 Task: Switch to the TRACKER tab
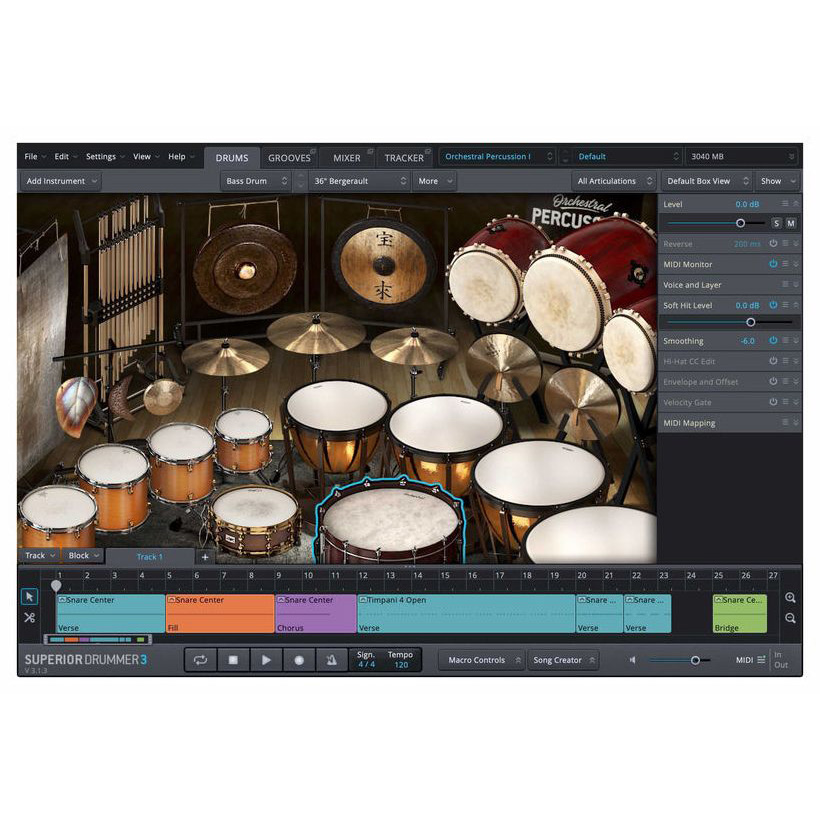click(x=404, y=157)
